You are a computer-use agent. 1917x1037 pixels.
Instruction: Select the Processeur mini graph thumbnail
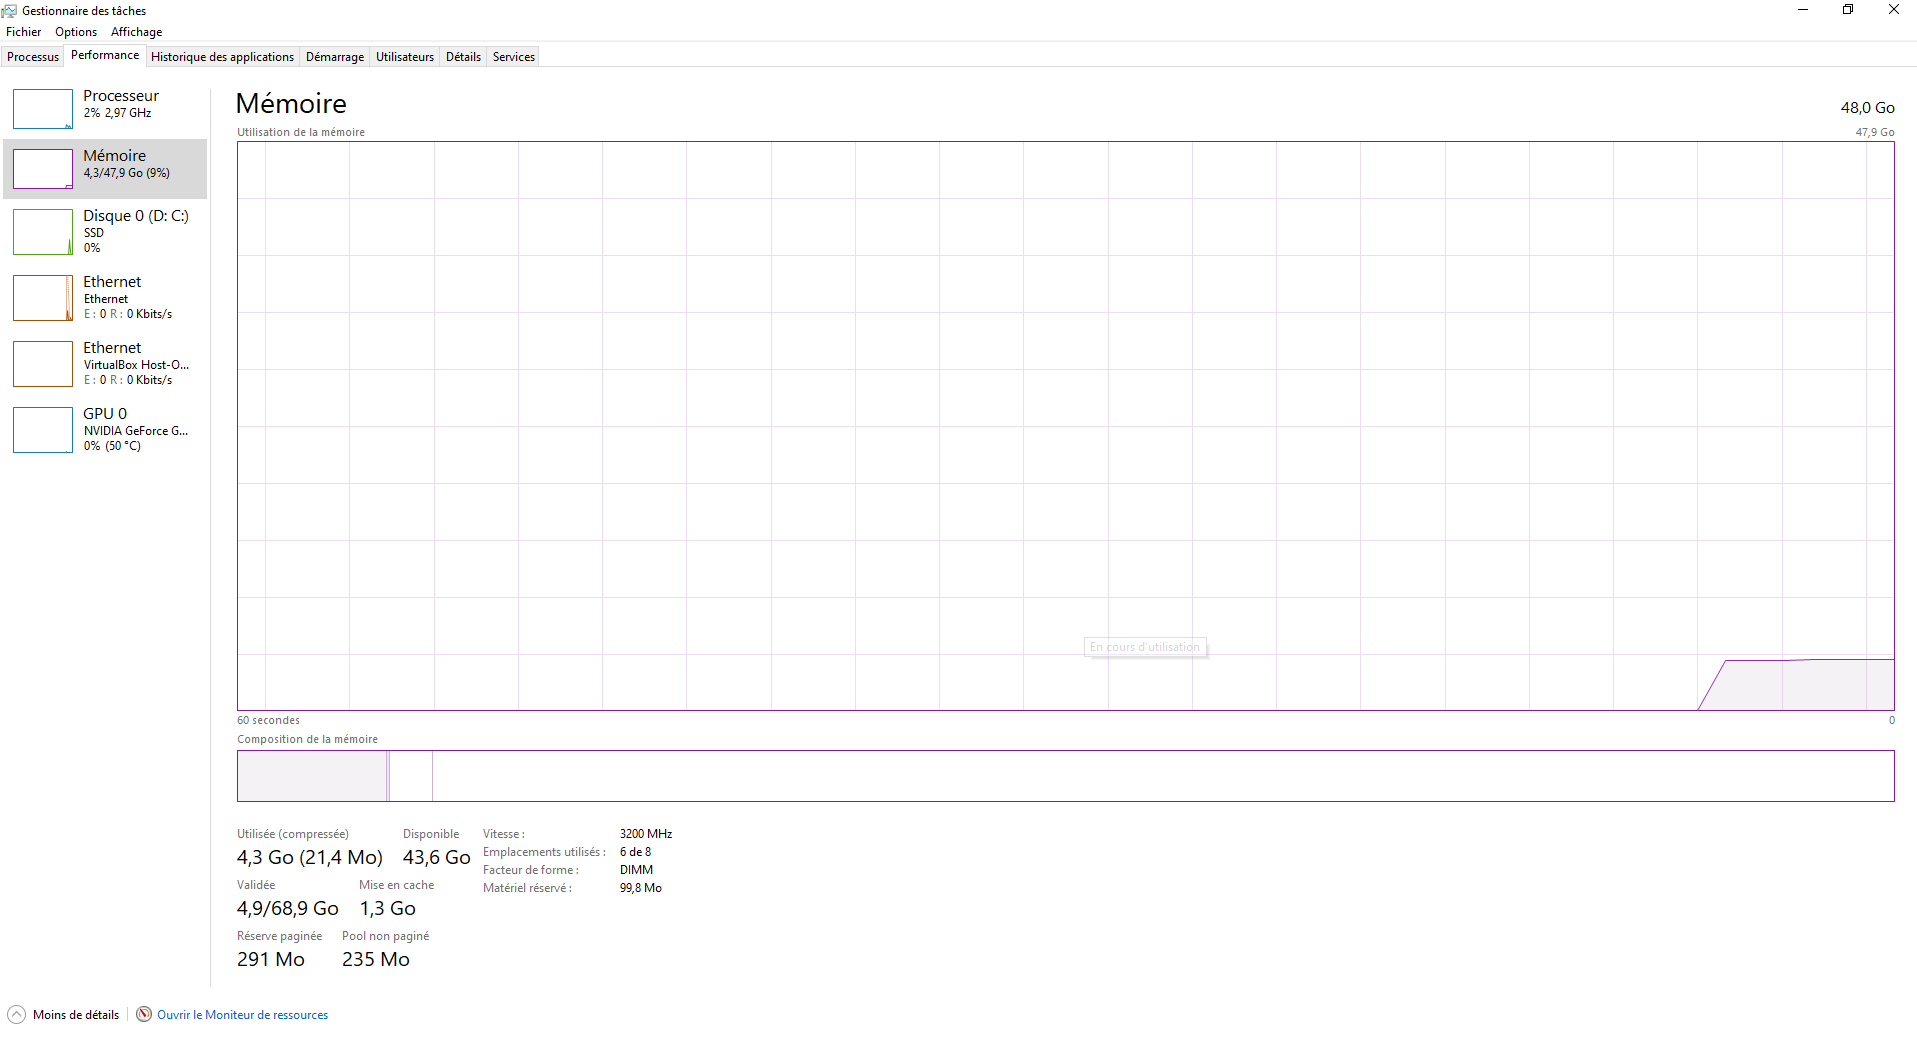pos(43,109)
